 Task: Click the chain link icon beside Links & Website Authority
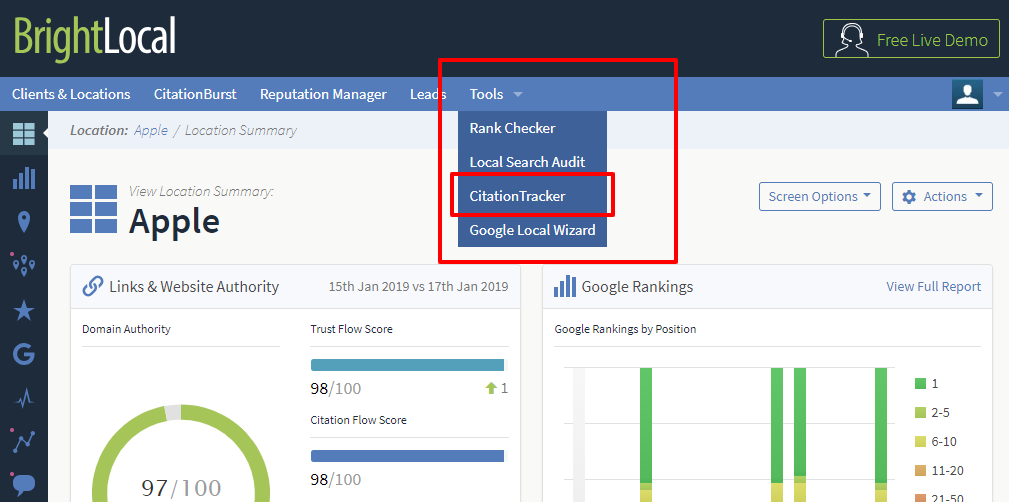tap(93, 286)
